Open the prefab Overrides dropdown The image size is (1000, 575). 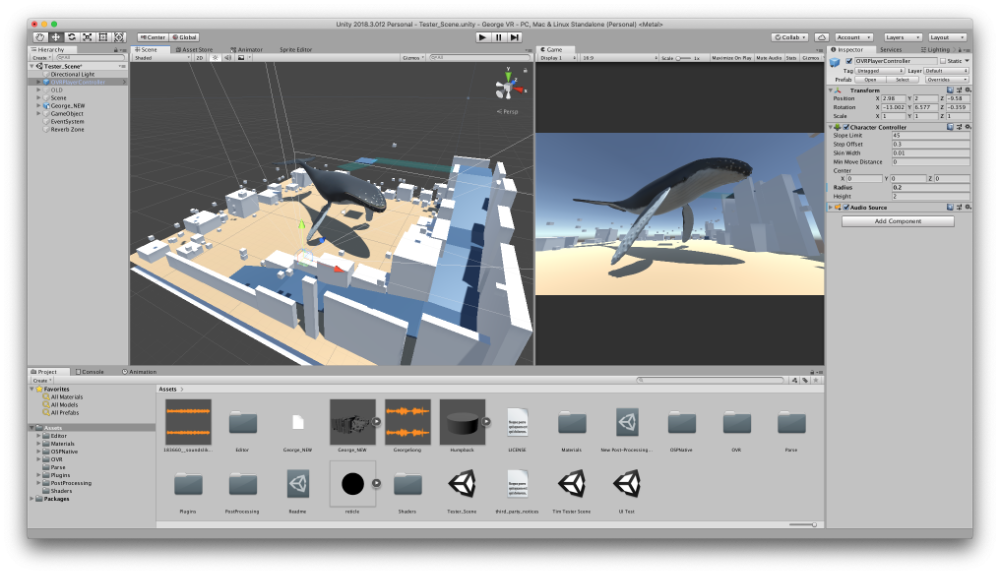[947, 80]
